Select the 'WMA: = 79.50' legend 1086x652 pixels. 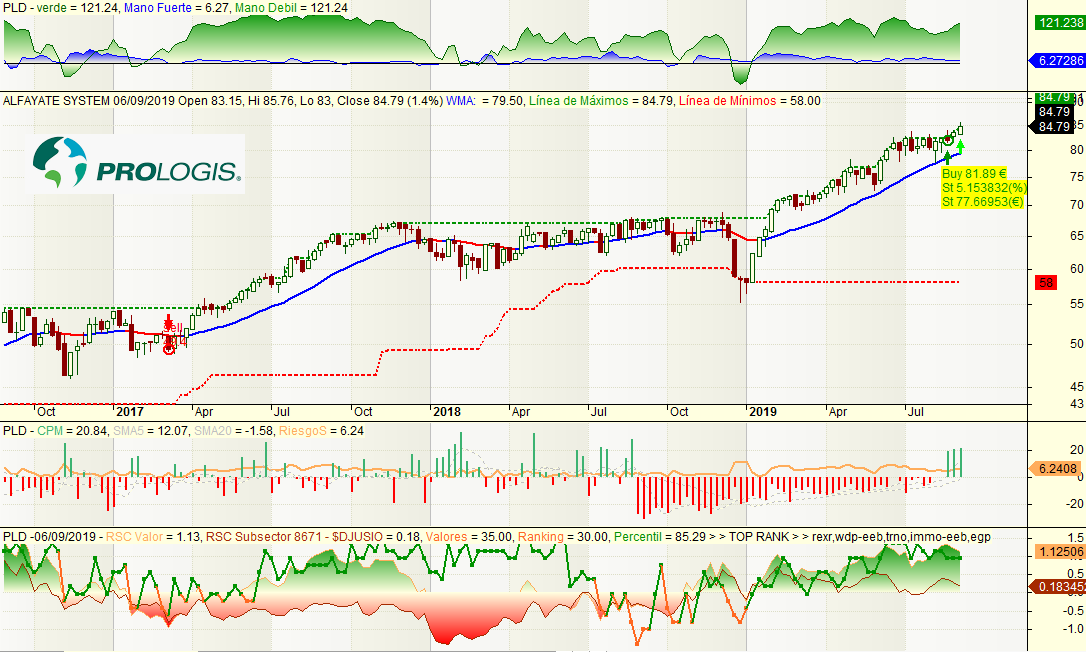tap(485, 101)
